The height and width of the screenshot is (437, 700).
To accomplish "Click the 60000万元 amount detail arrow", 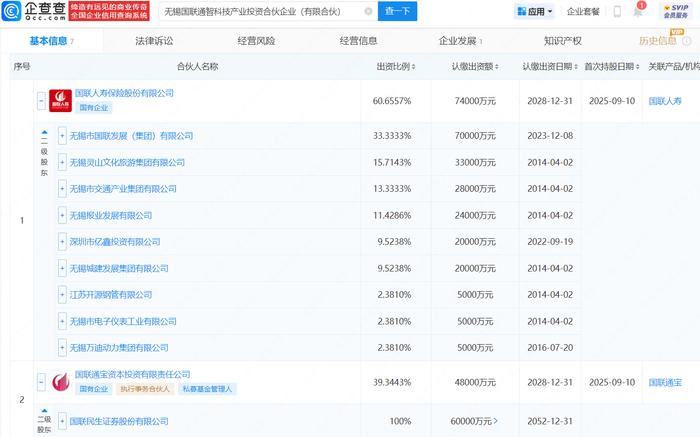I will coord(496,421).
